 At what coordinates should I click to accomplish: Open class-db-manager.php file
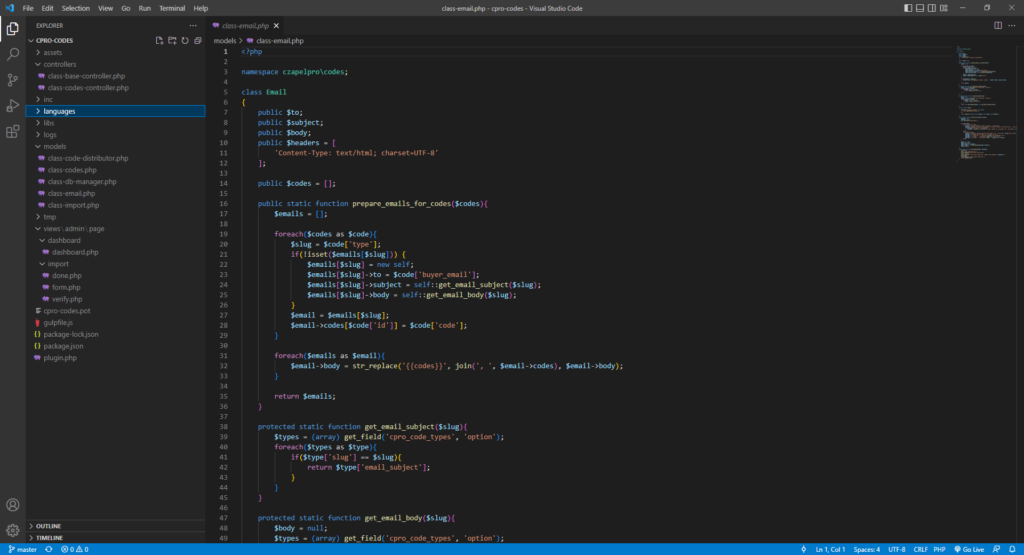coord(82,182)
